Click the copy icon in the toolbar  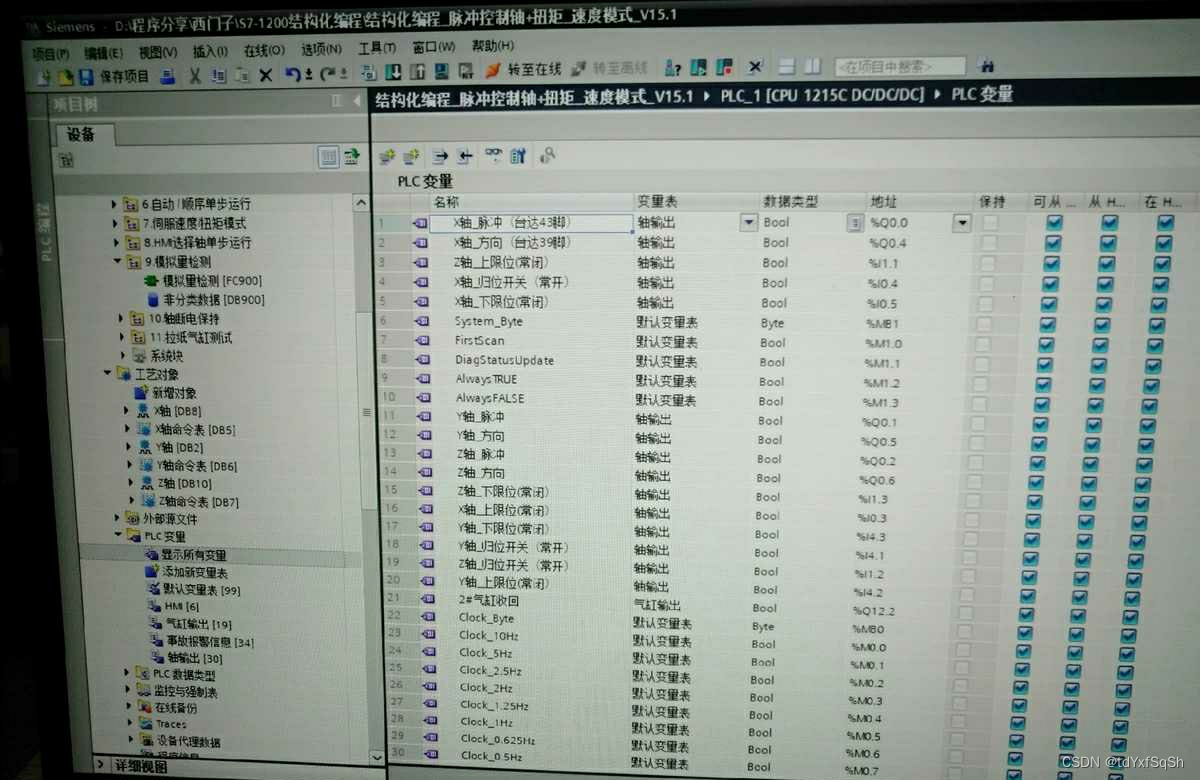pos(218,75)
